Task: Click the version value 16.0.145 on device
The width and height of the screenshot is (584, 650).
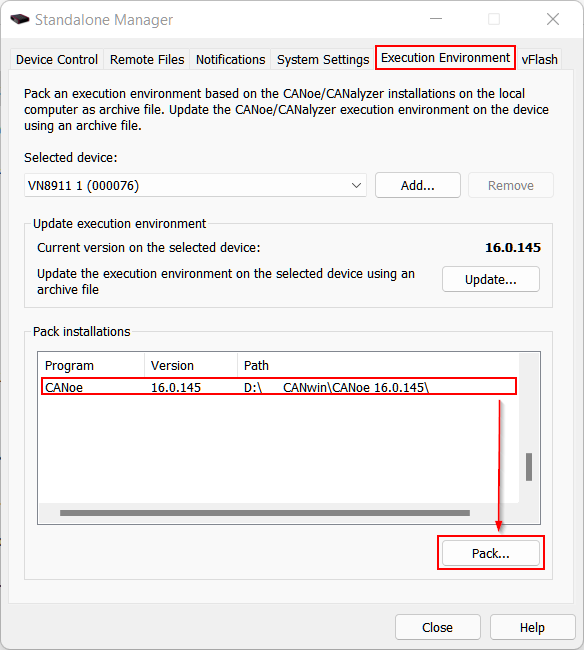Action: [513, 247]
